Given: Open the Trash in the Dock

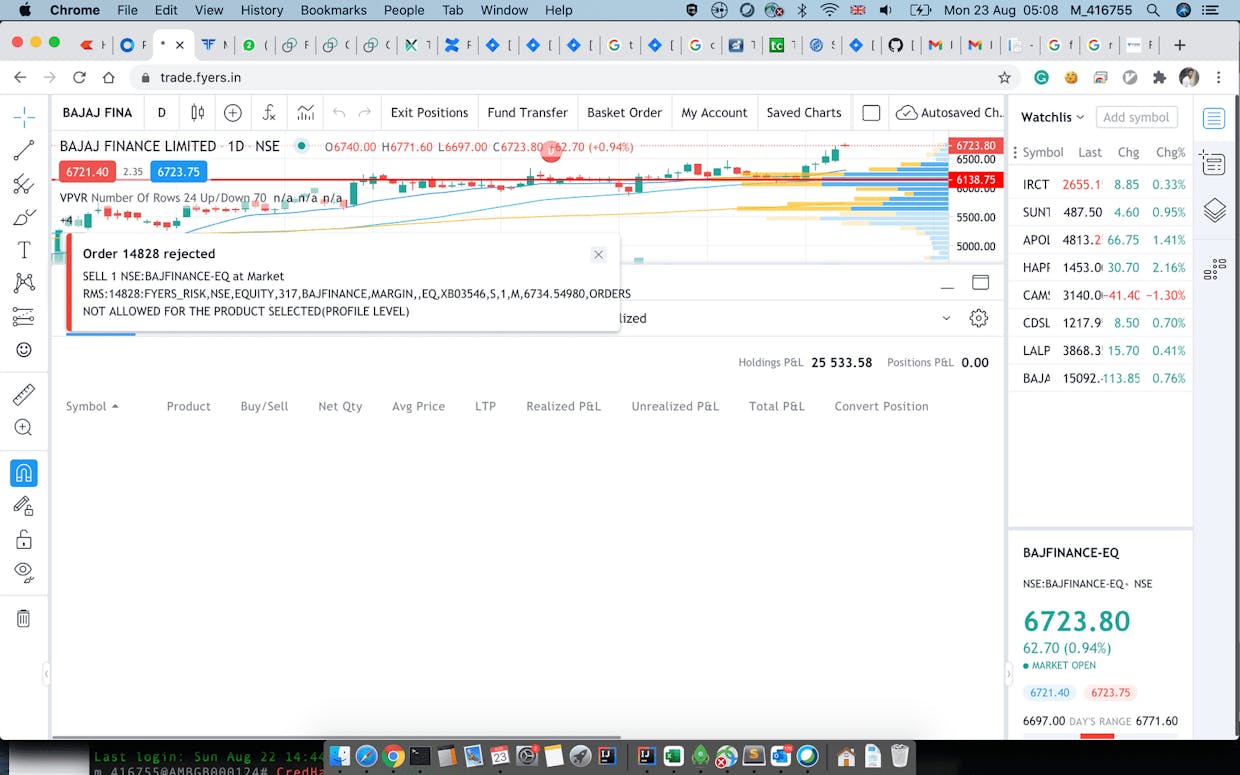Looking at the screenshot, I should [x=899, y=756].
